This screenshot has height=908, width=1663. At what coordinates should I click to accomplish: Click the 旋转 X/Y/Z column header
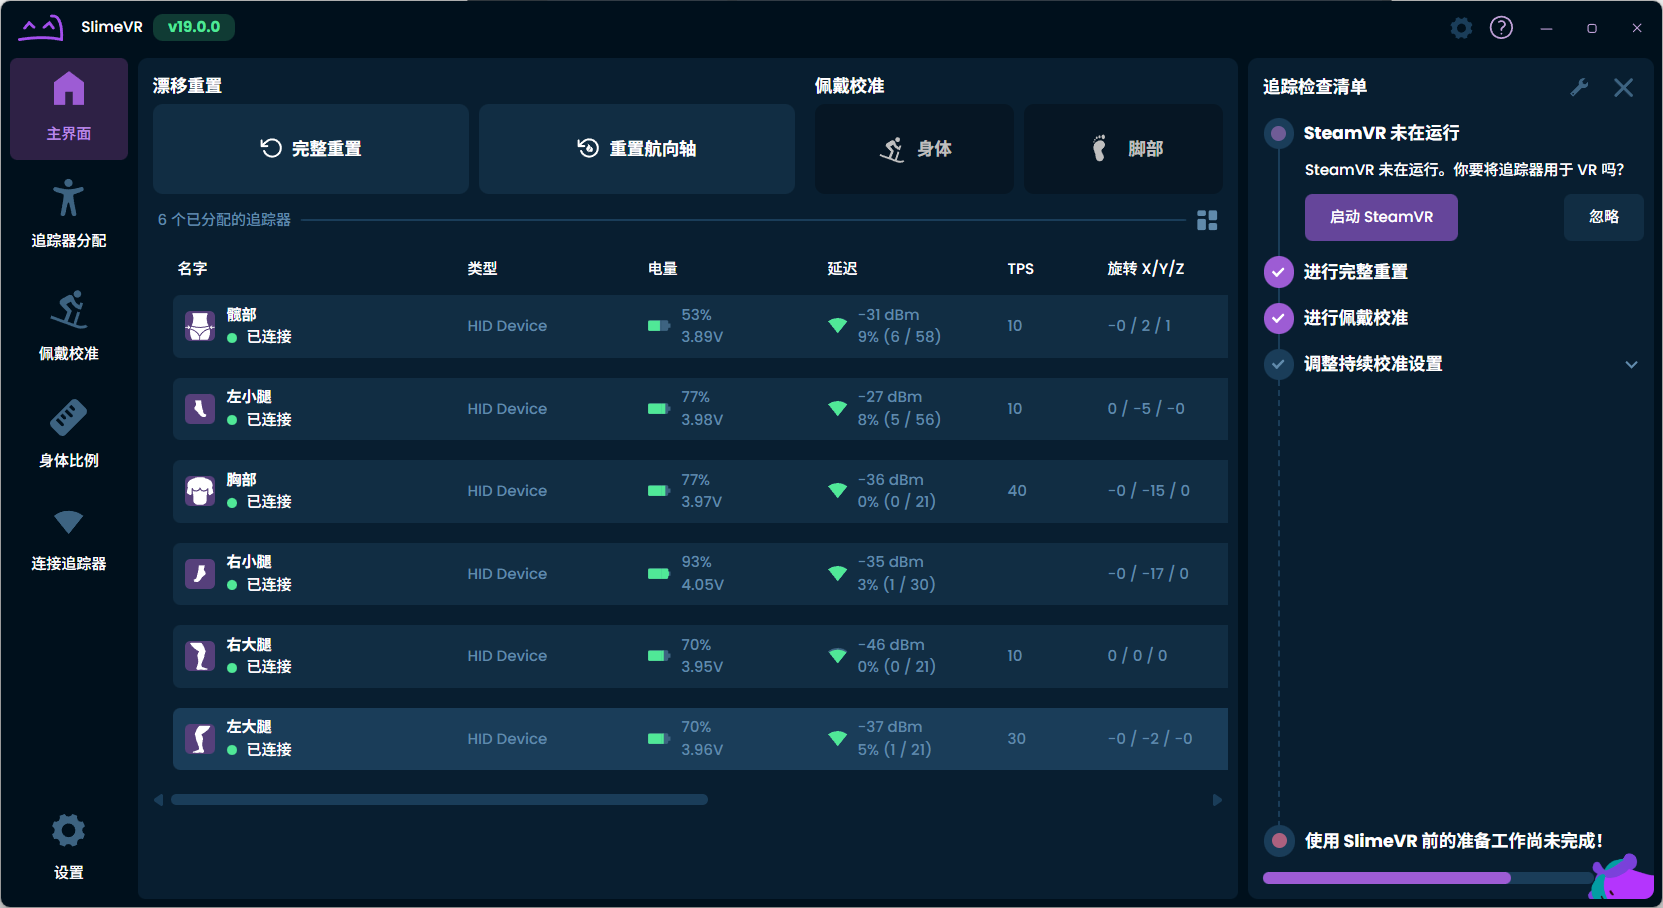1146,269
